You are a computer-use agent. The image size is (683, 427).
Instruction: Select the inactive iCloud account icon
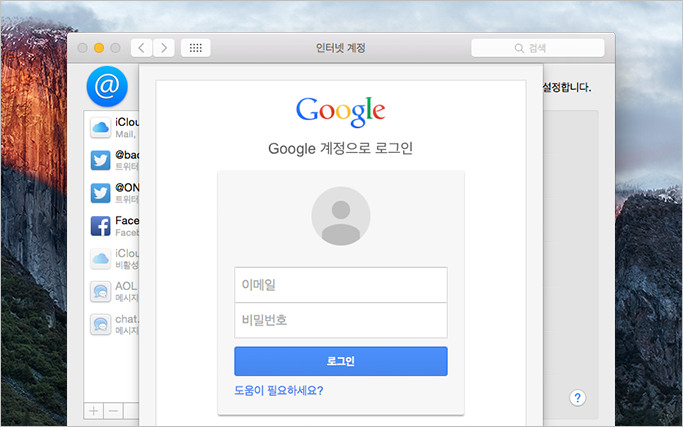101,259
